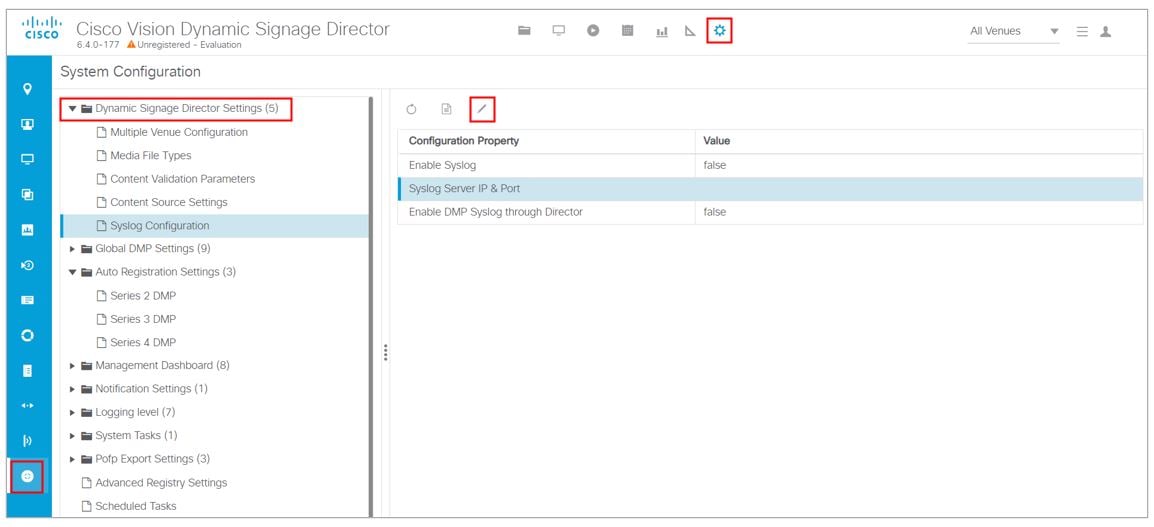Click the false value for Enable Syslog
This screenshot has width=1154, height=527.
(715, 166)
